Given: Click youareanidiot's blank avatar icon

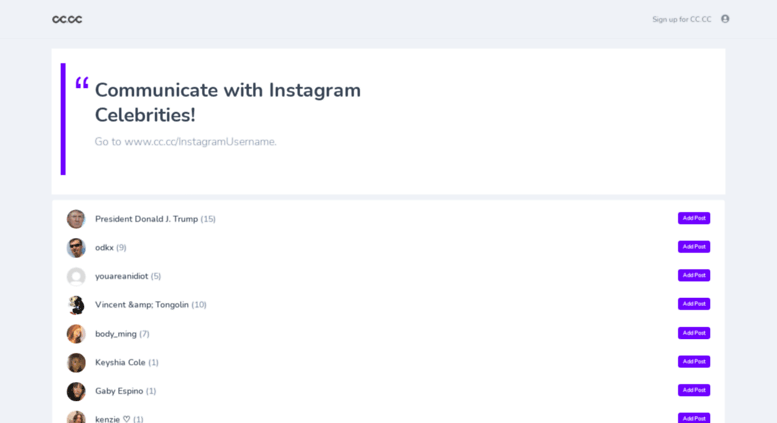Looking at the screenshot, I should click(x=76, y=276).
